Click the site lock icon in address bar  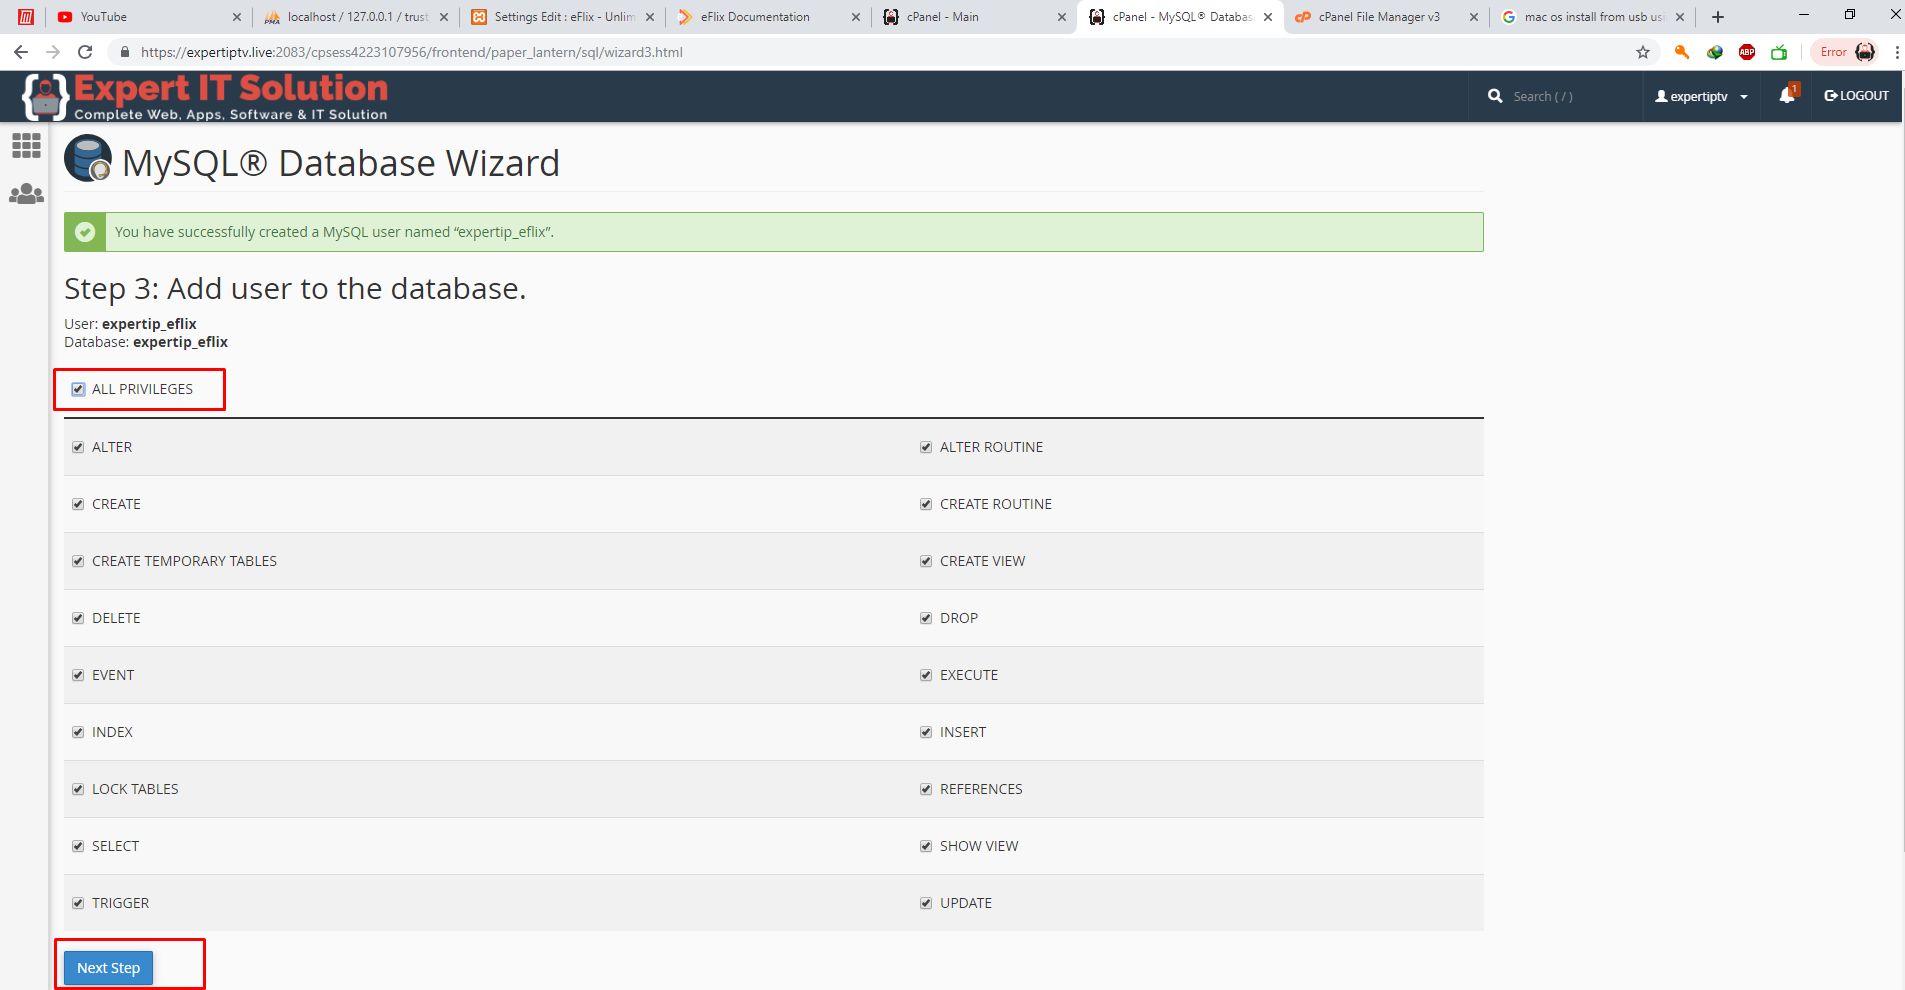click(124, 52)
